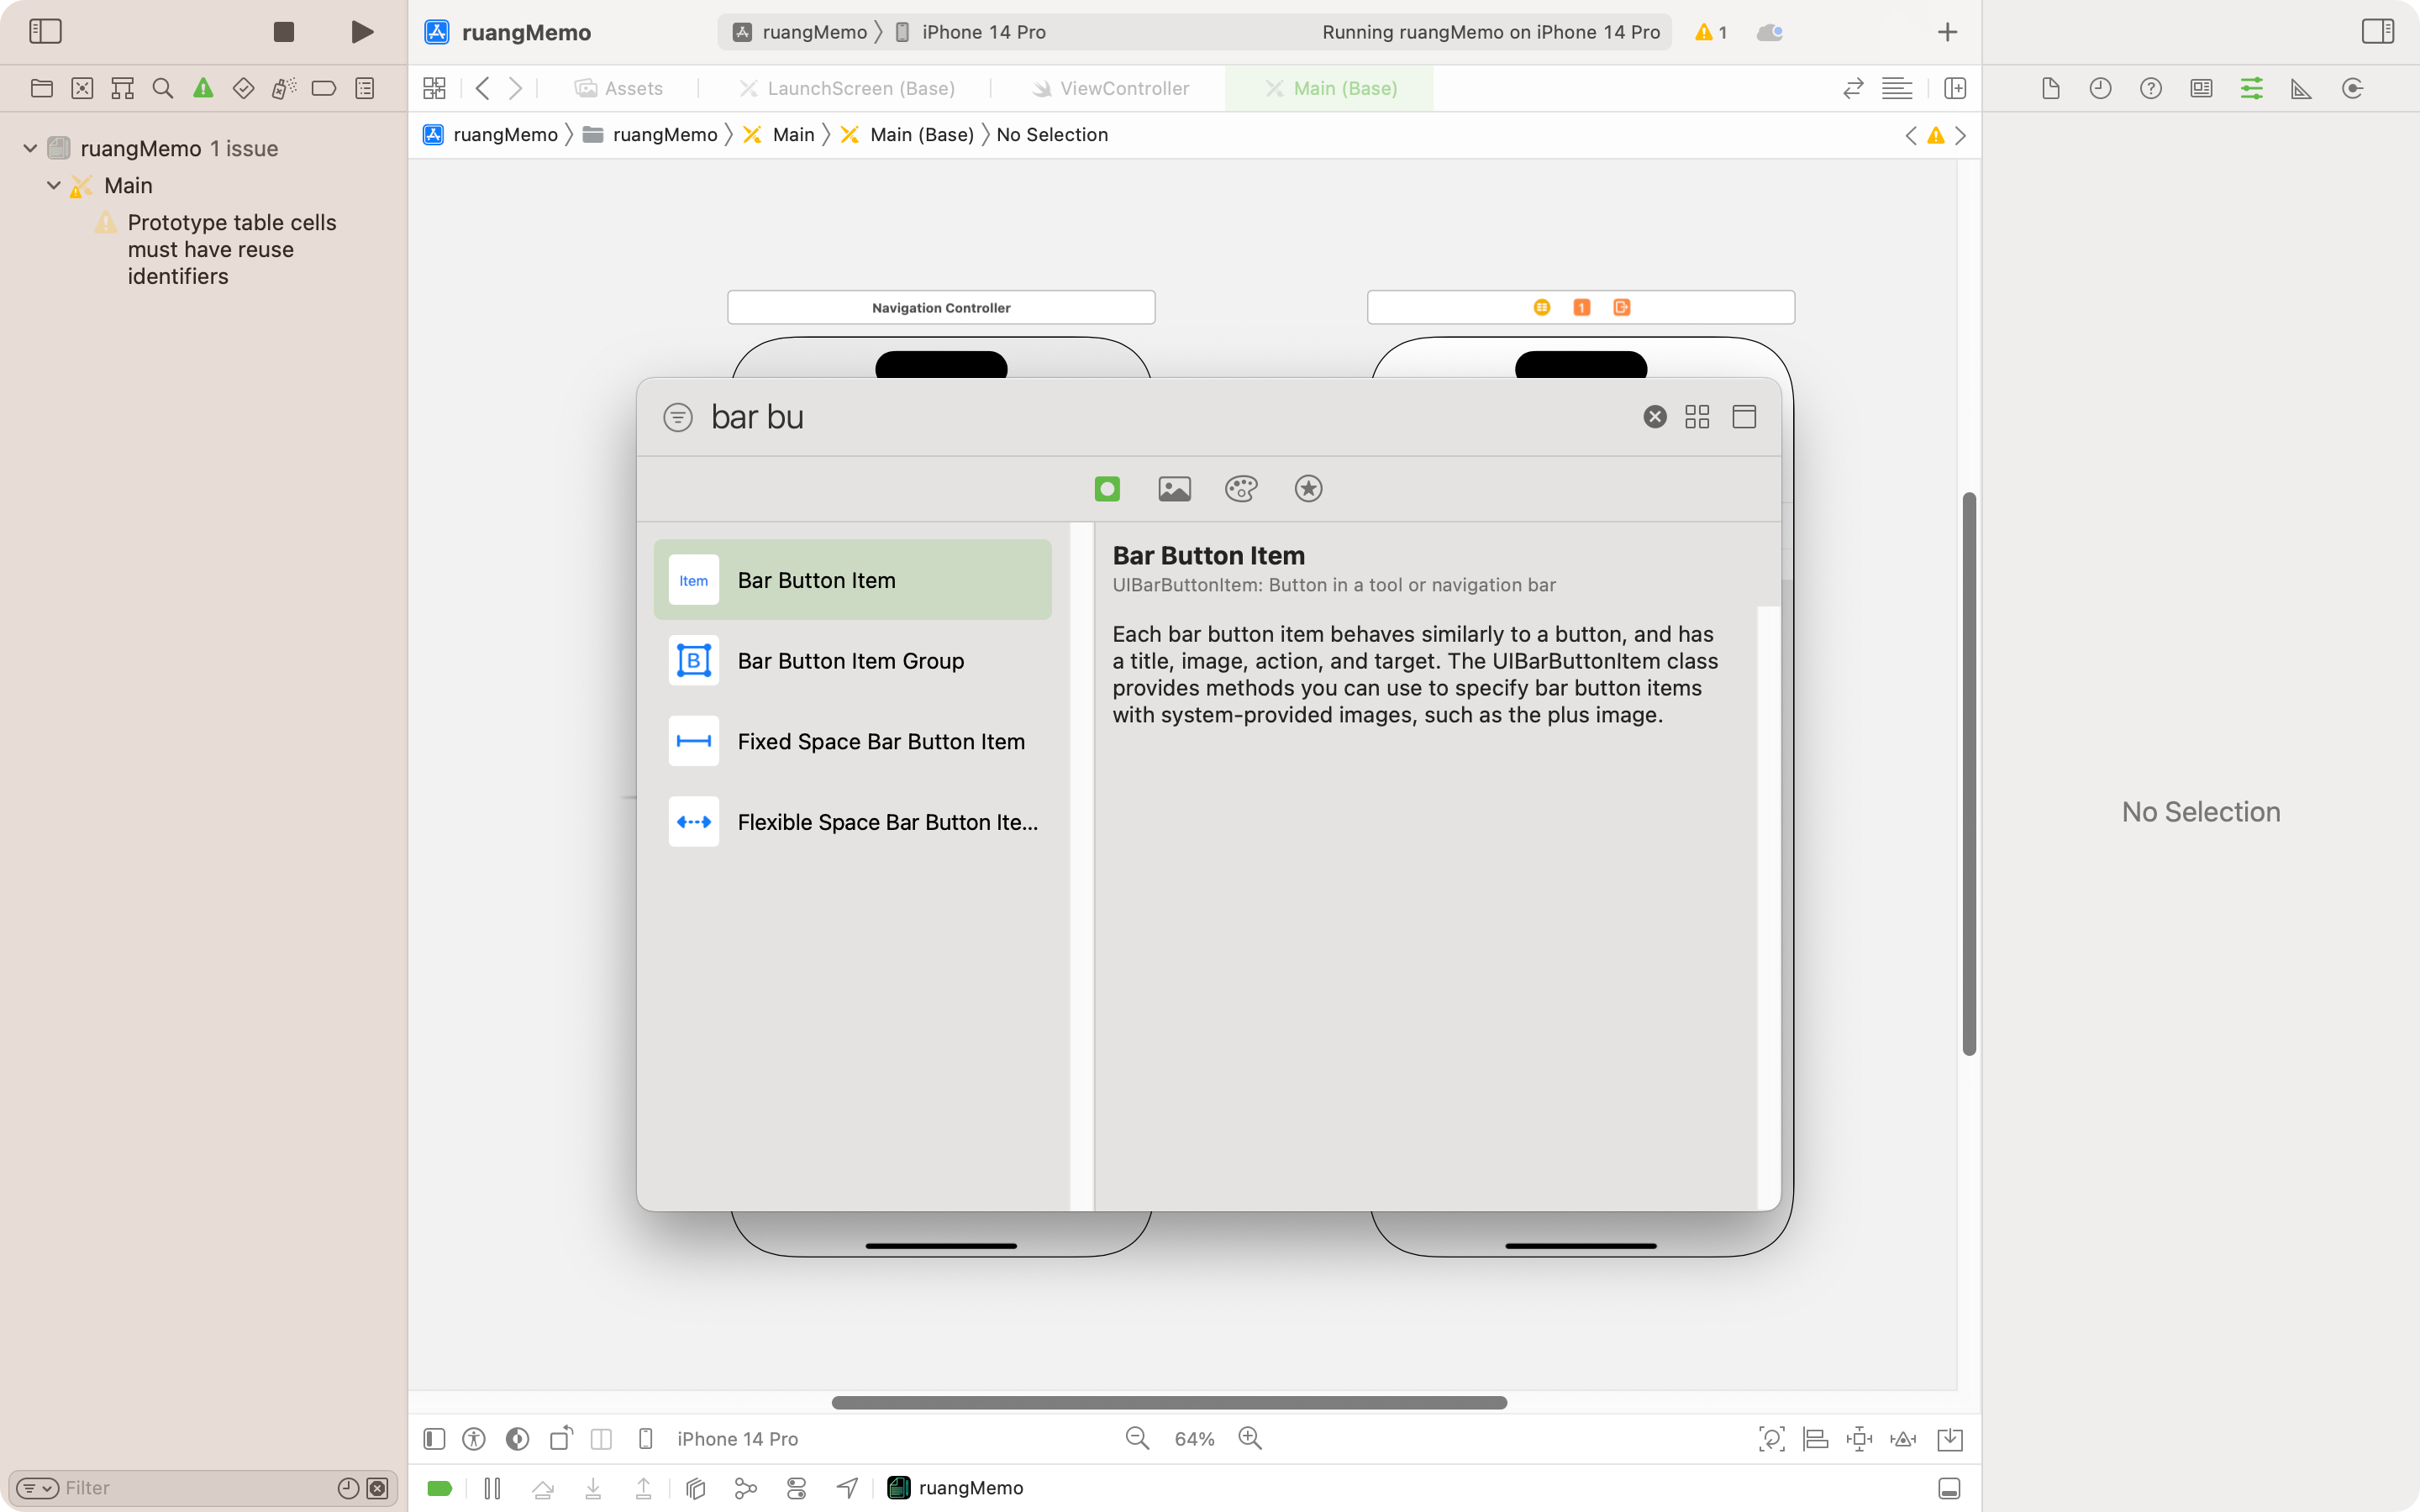Image resolution: width=2420 pixels, height=1512 pixels.
Task: Open the Debug navigator
Action: [x=284, y=89]
